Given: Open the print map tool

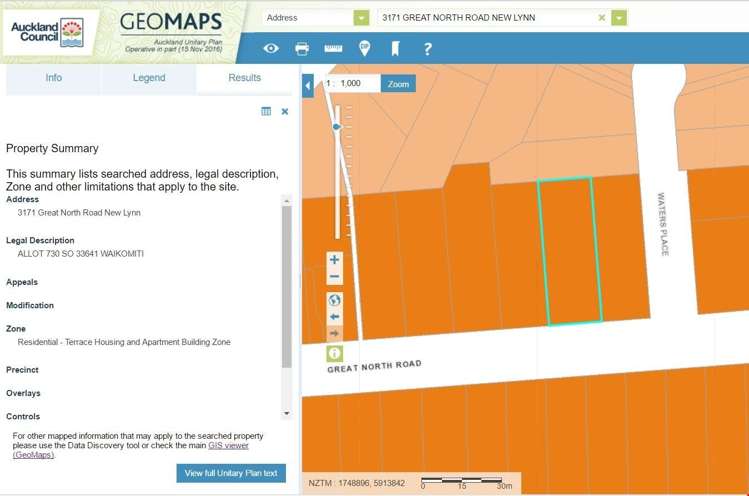Looking at the screenshot, I should pos(302,48).
